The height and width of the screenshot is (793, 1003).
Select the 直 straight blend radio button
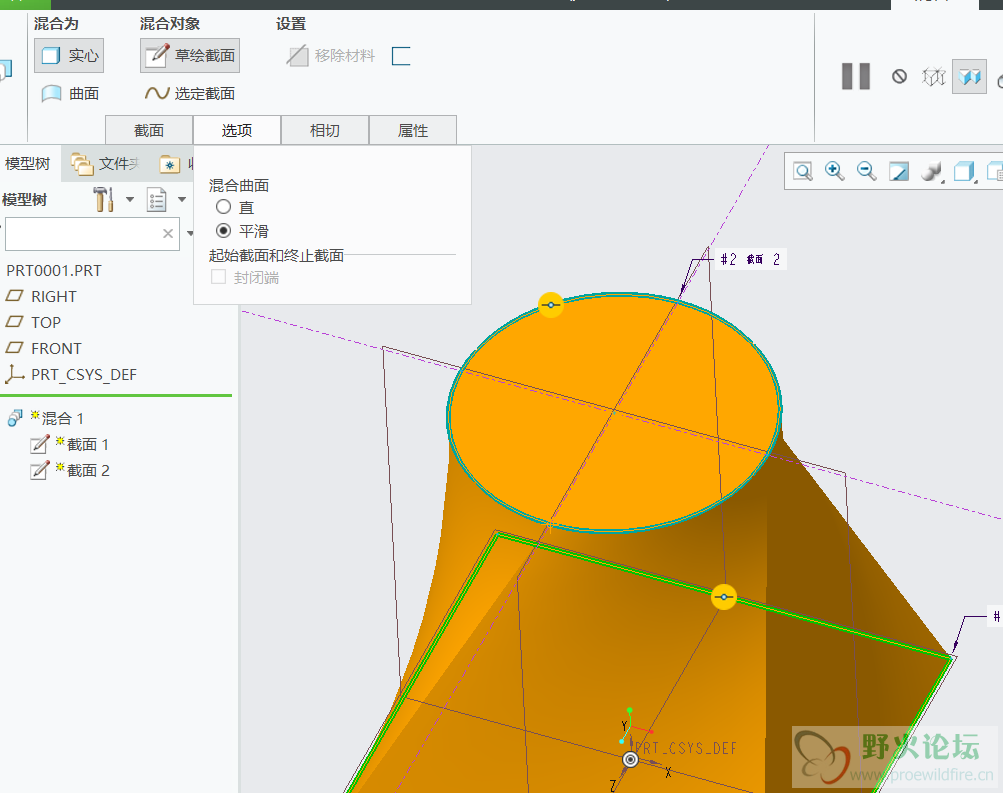(223, 207)
